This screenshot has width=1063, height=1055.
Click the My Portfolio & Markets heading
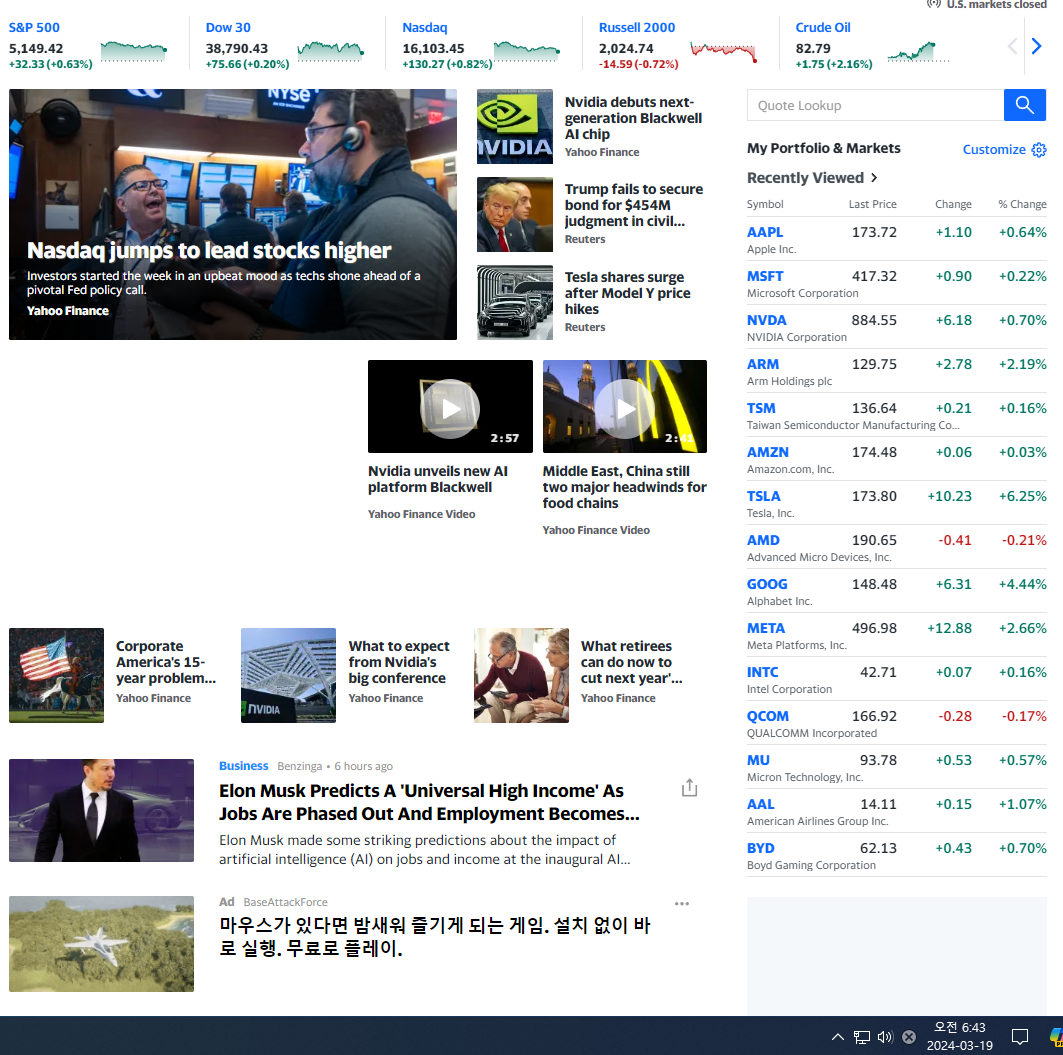(x=824, y=148)
